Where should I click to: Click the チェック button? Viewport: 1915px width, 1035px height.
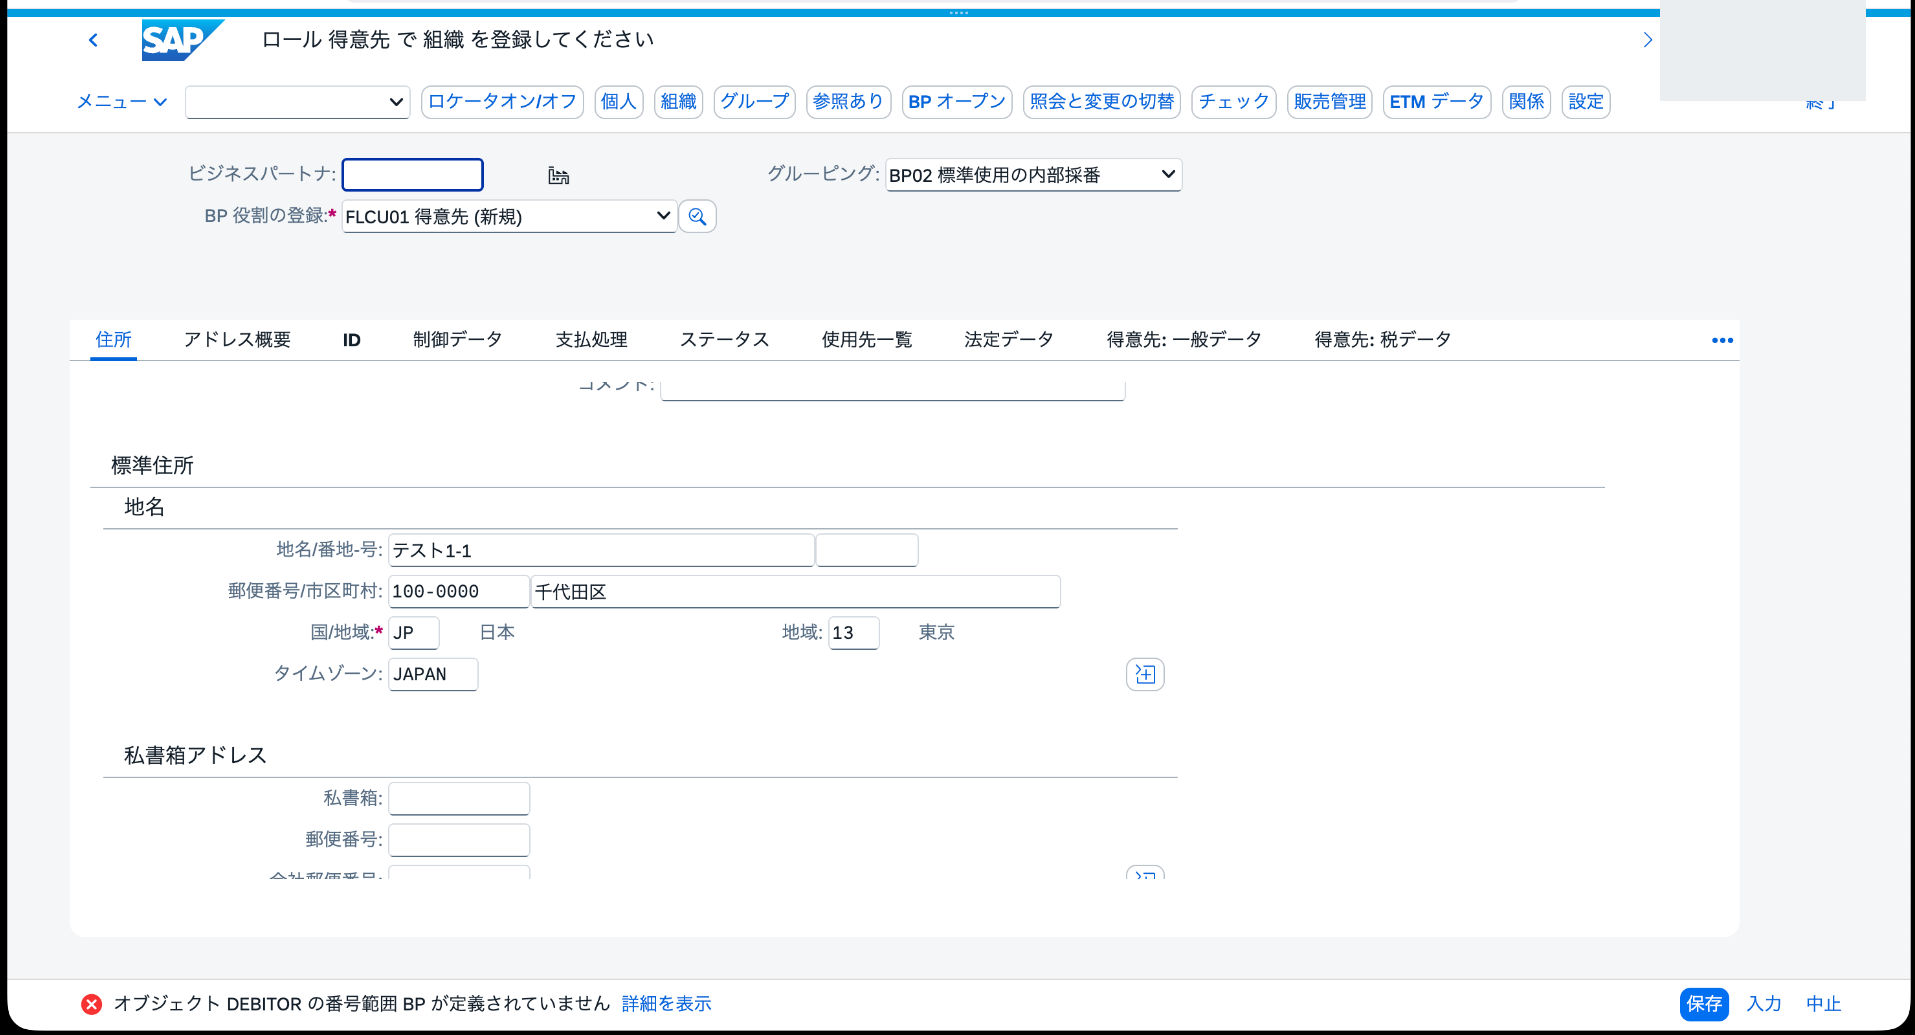[x=1234, y=102]
